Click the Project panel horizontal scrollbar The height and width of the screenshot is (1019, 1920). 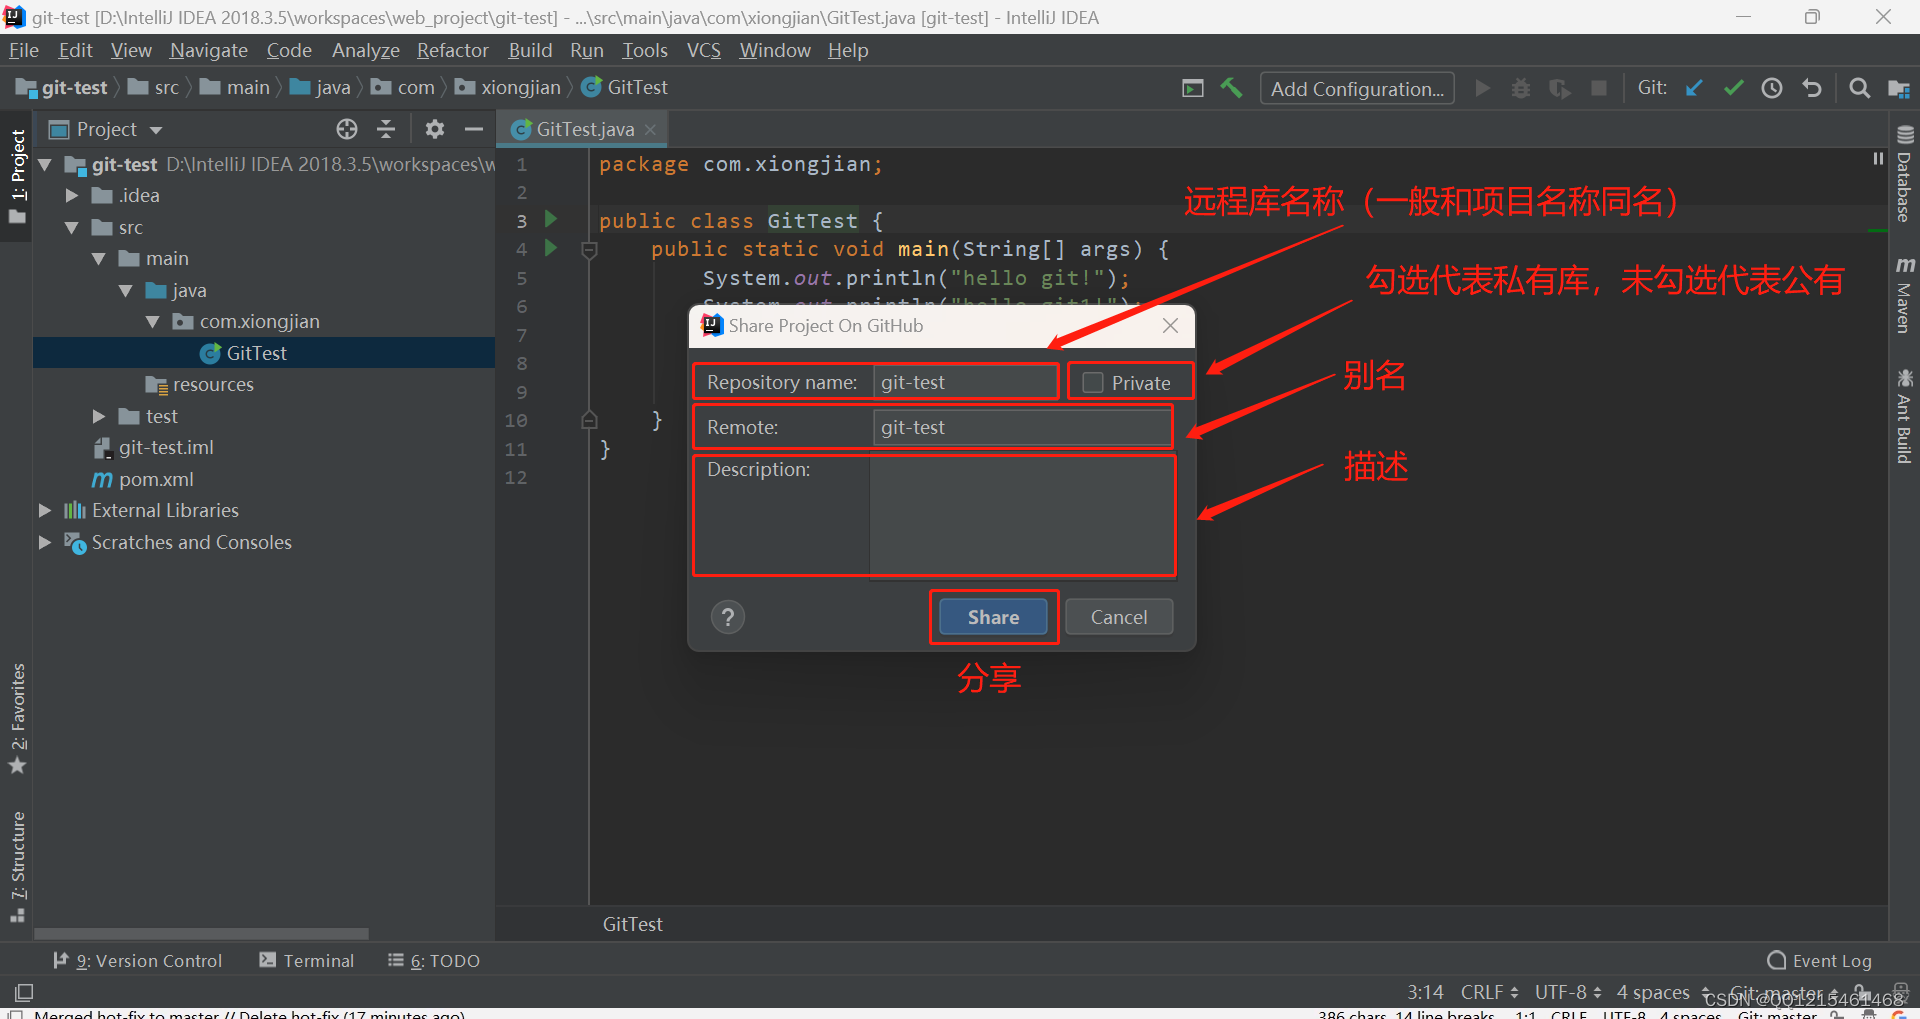pyautogui.click(x=202, y=933)
